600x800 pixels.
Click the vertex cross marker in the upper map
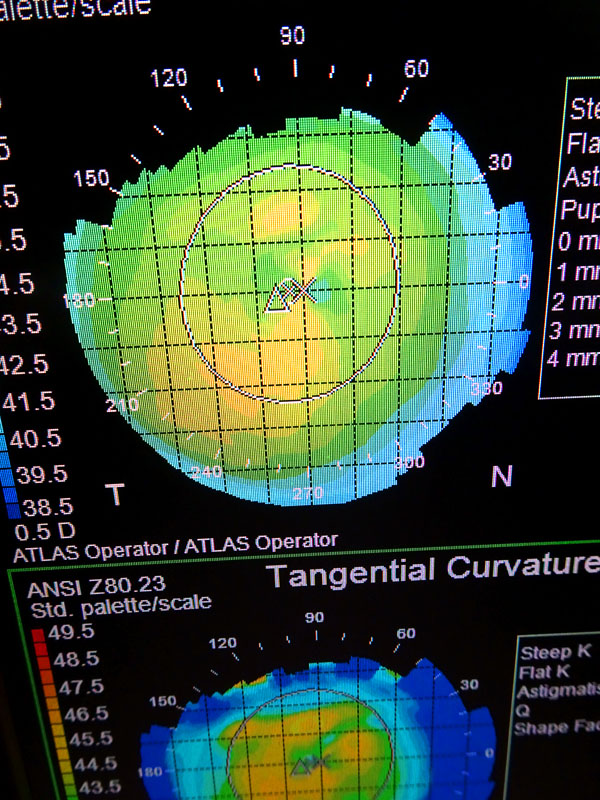[305, 290]
